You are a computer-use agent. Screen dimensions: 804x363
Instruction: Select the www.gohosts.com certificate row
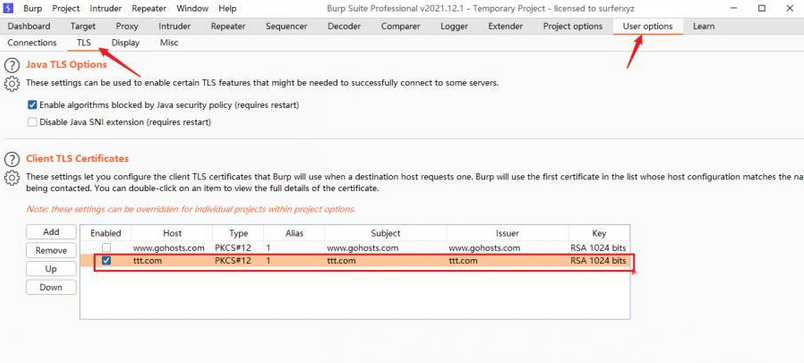tap(355, 248)
